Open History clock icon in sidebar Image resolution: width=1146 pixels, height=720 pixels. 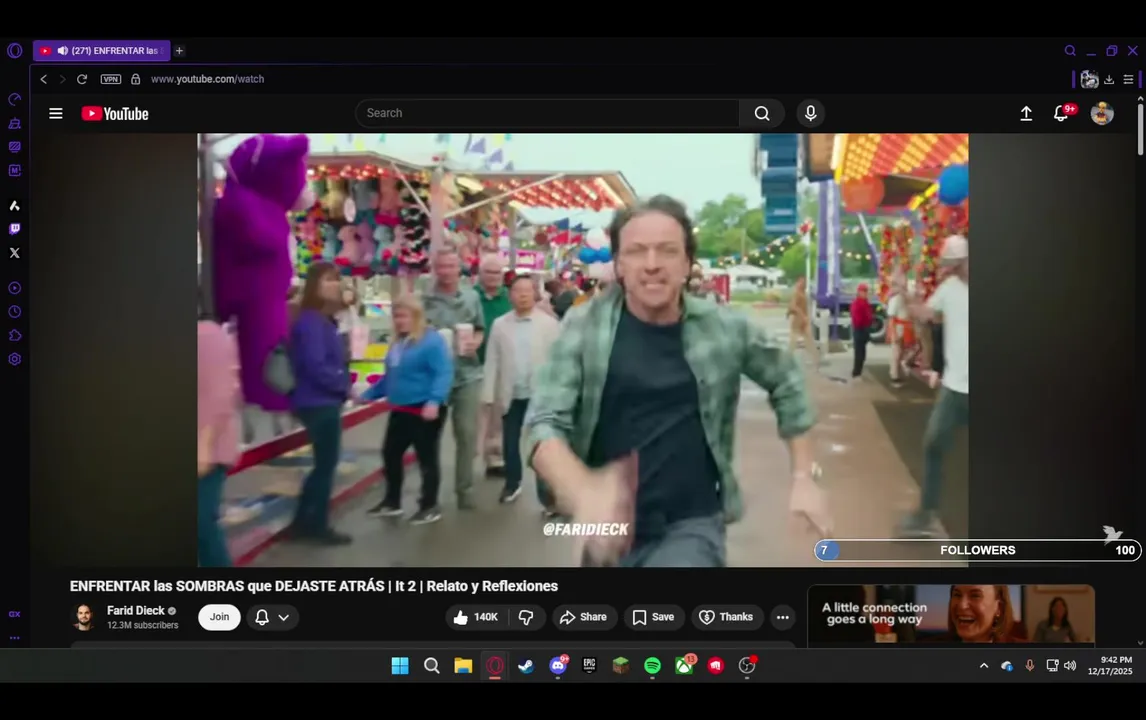(15, 312)
